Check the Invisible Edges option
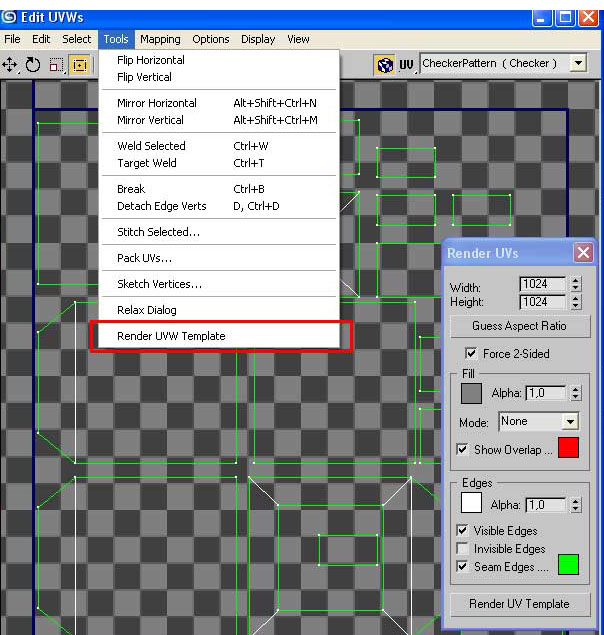This screenshot has width=604, height=635. [x=462, y=549]
